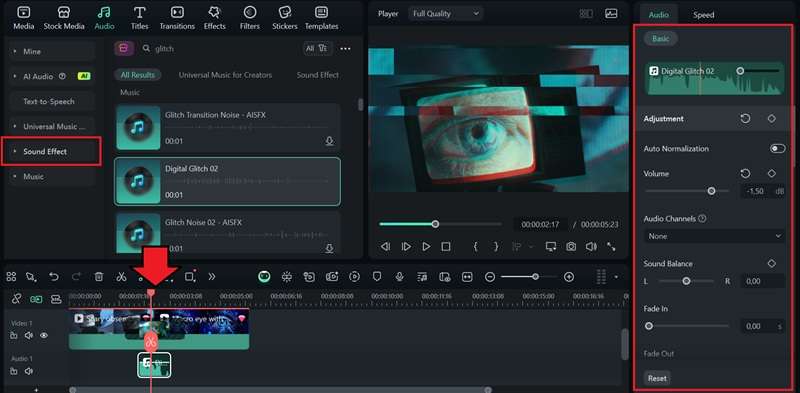Delete the selected clip with trash icon
800x393 pixels.
[x=99, y=277]
